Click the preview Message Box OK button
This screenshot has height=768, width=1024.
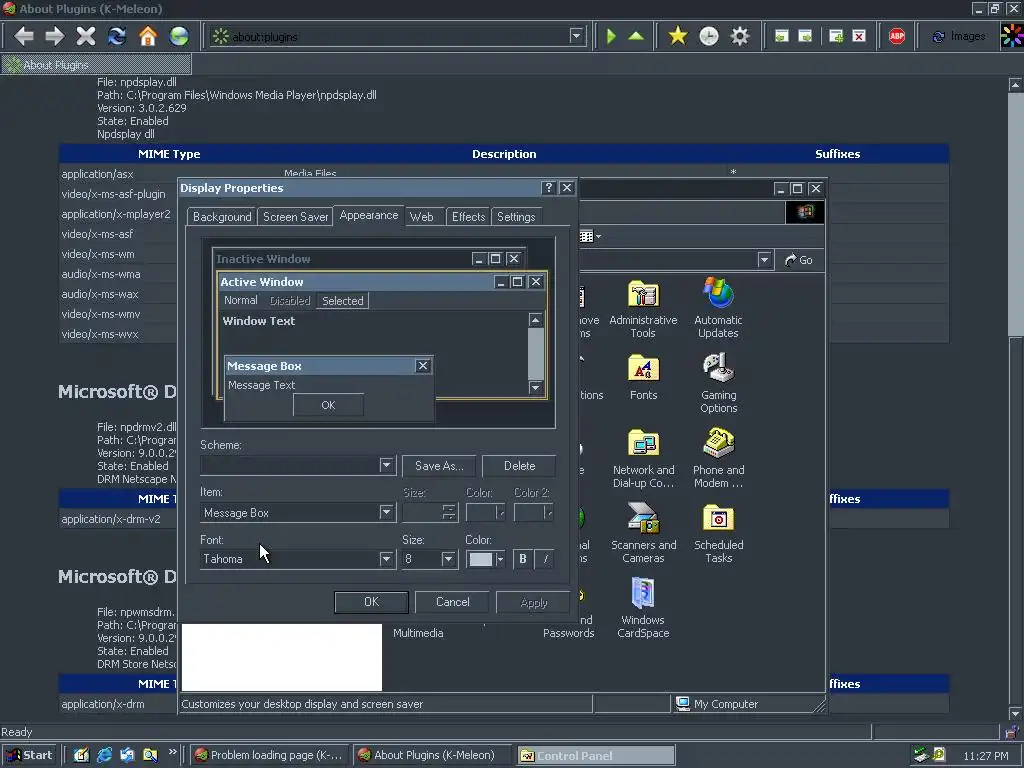tap(328, 405)
